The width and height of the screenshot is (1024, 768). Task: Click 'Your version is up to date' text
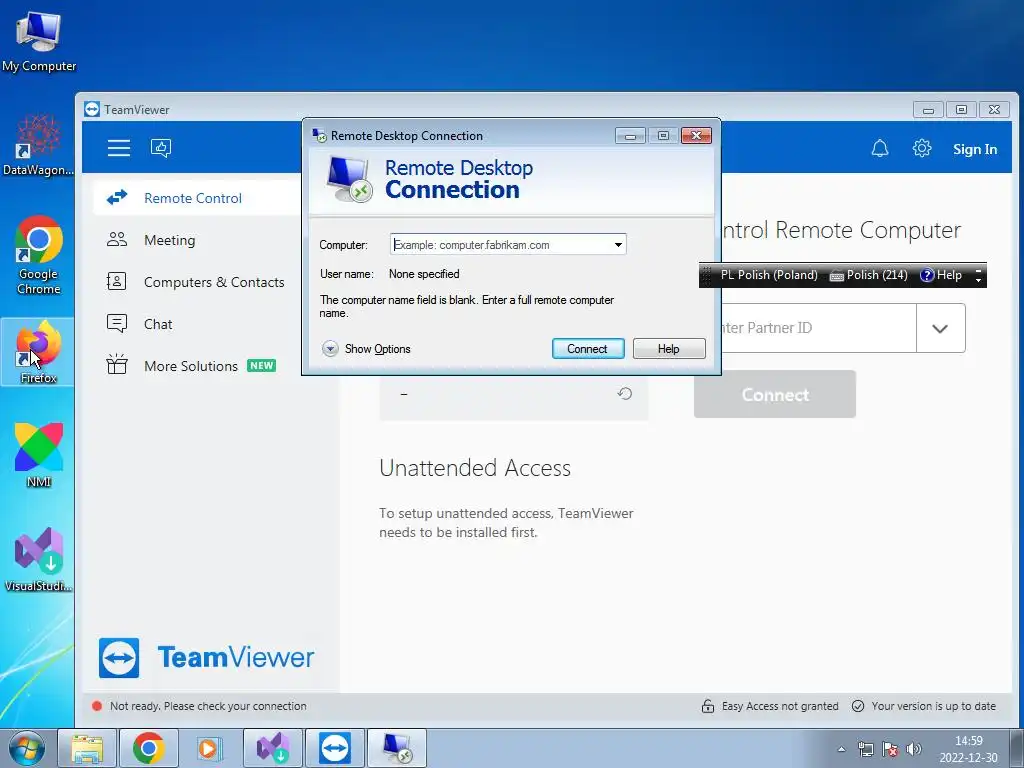coord(933,706)
